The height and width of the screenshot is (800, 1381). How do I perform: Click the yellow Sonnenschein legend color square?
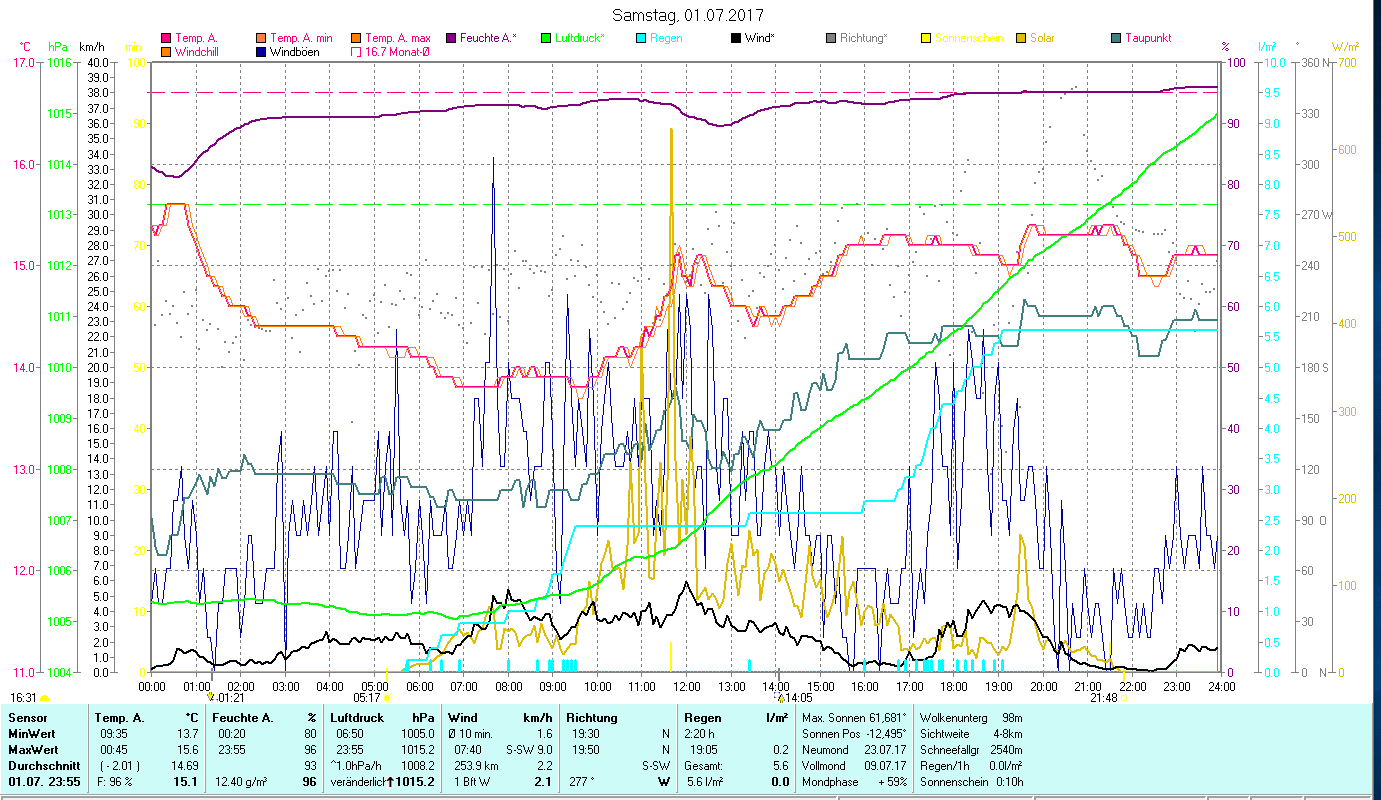click(x=925, y=38)
